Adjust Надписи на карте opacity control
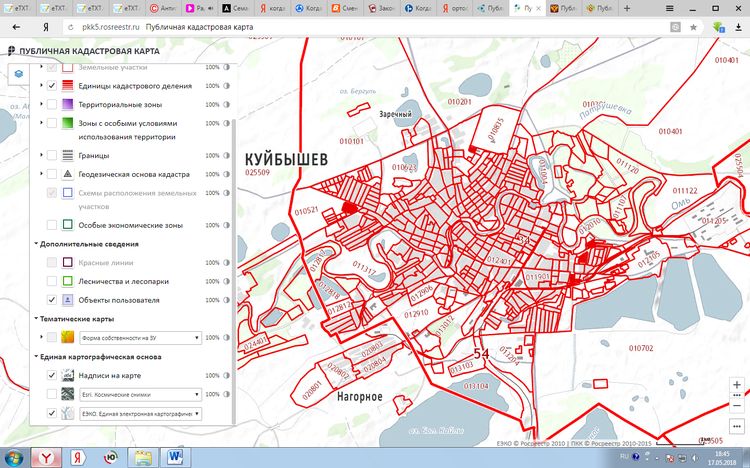750x468 pixels. (227, 376)
